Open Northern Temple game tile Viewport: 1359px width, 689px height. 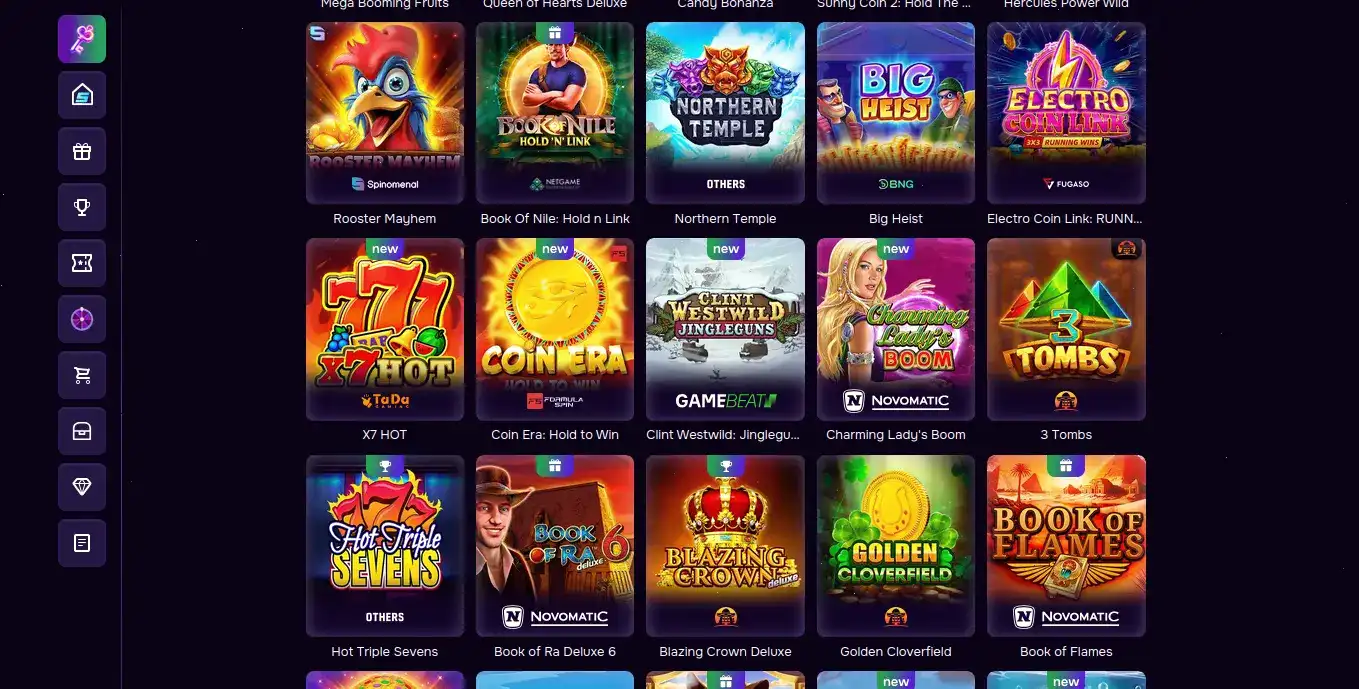tap(725, 113)
